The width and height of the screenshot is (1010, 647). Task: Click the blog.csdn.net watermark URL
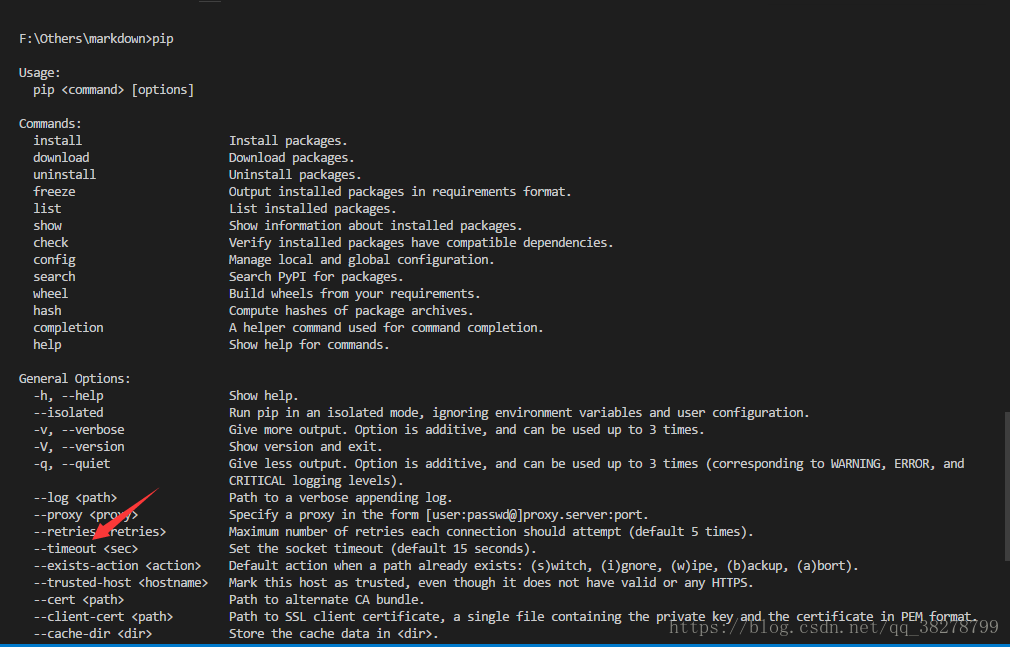(x=833, y=627)
